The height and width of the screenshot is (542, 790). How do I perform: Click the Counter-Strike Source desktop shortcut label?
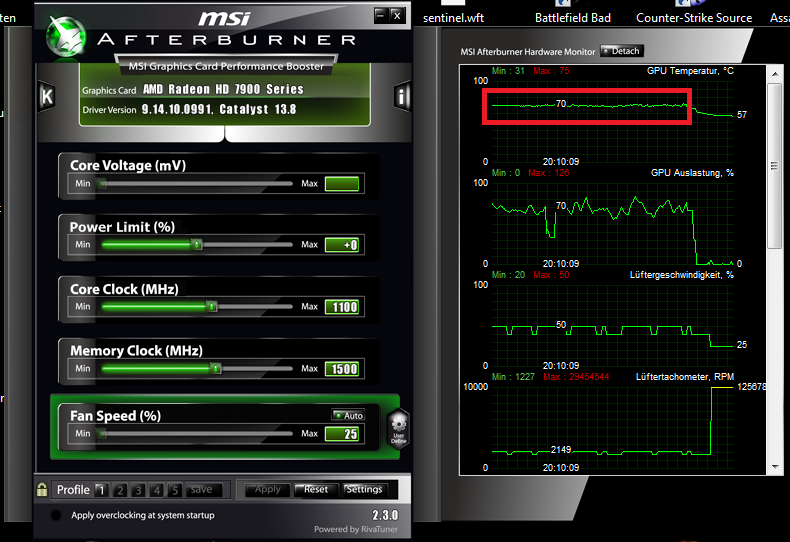tap(694, 18)
